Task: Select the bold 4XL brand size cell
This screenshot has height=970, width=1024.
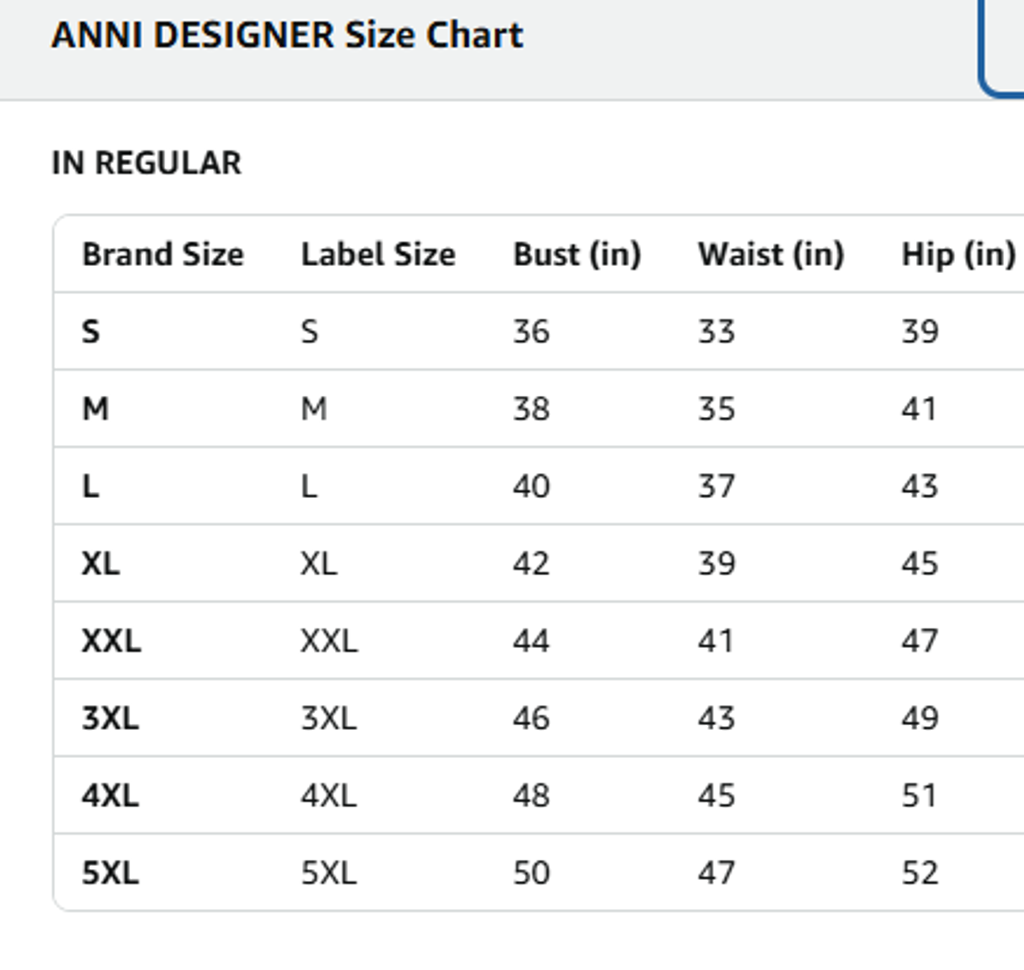Action: tap(110, 796)
